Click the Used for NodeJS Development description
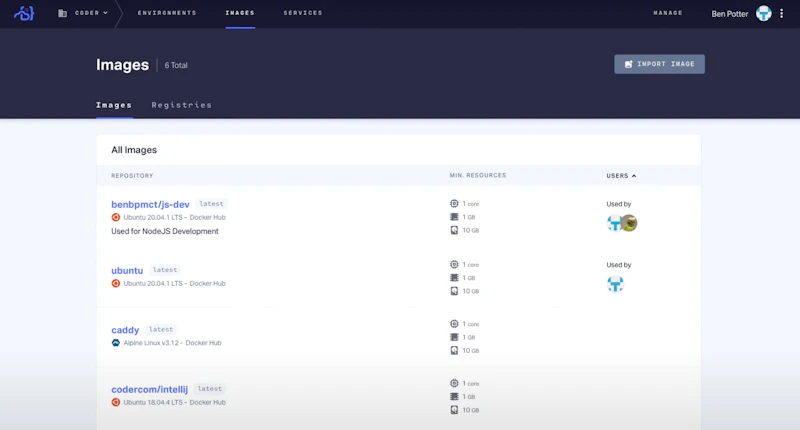 tap(165, 232)
